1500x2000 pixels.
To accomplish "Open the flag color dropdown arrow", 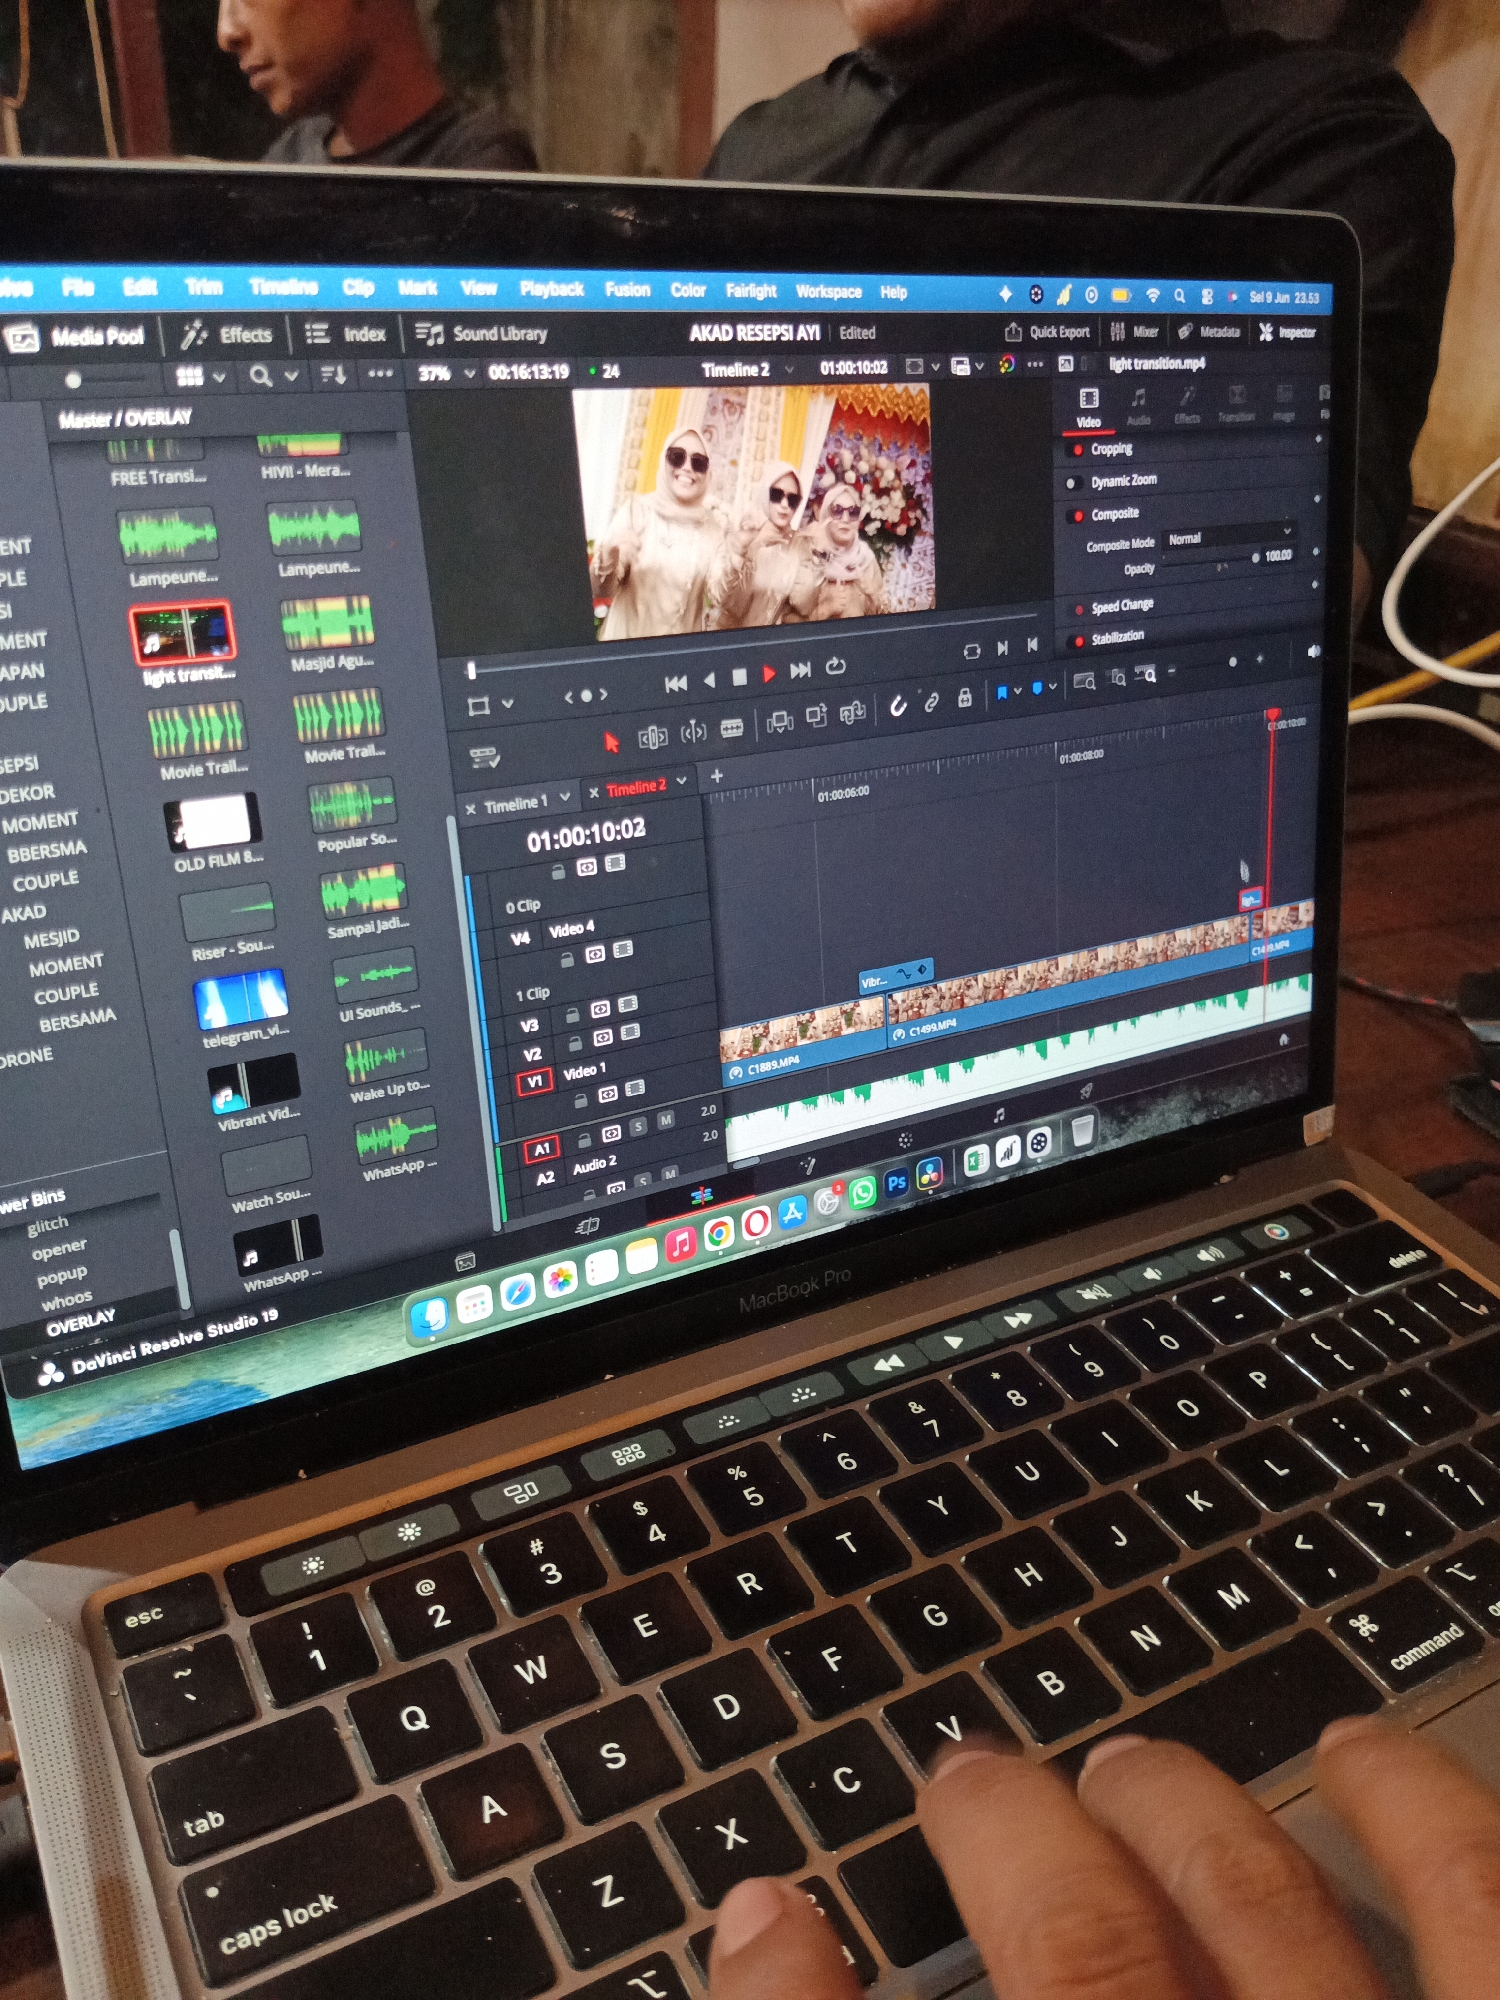I will 1018,691.
